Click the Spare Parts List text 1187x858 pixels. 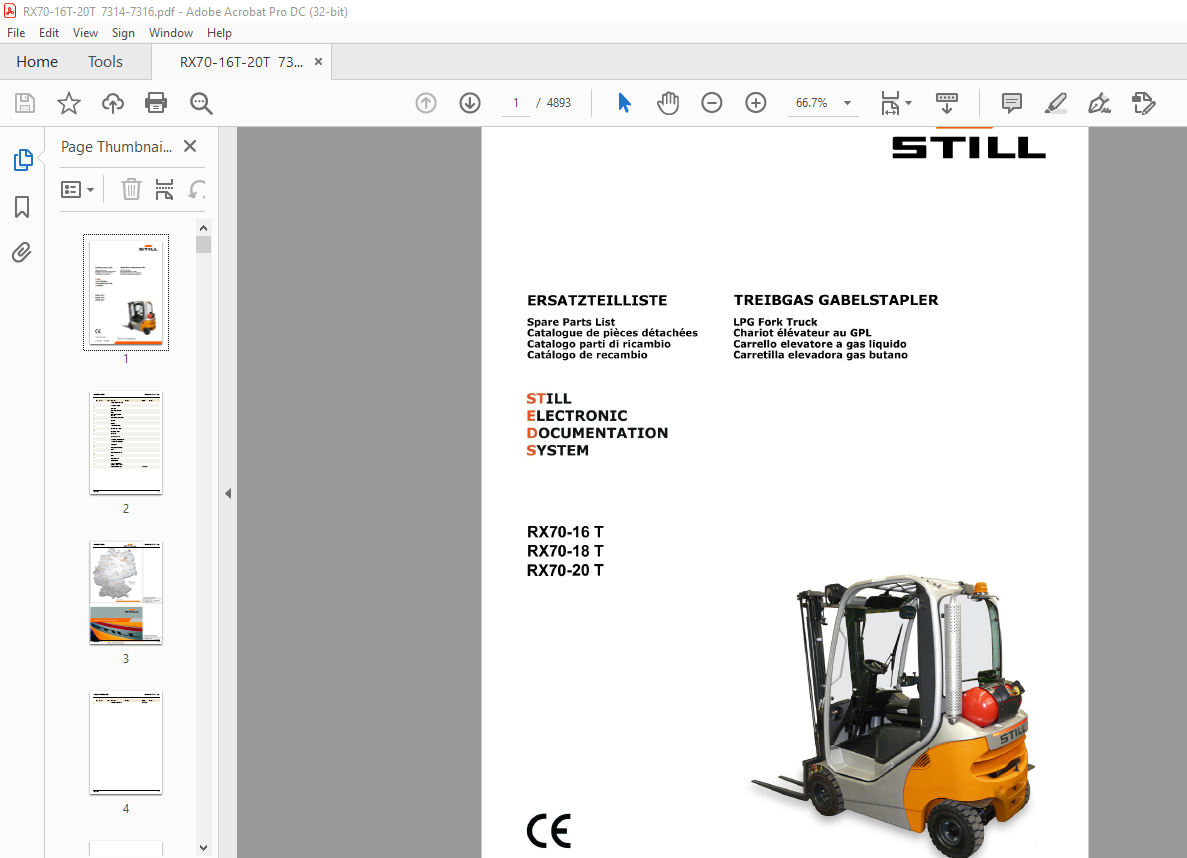[571, 322]
